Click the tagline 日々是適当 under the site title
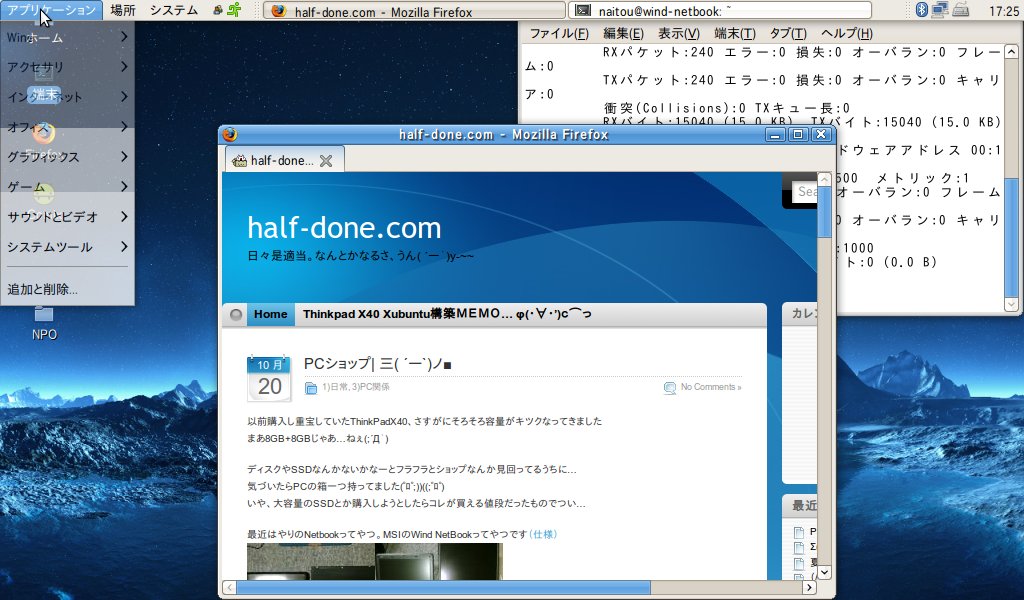Screen dimensions: 1024x600 (x=360, y=256)
